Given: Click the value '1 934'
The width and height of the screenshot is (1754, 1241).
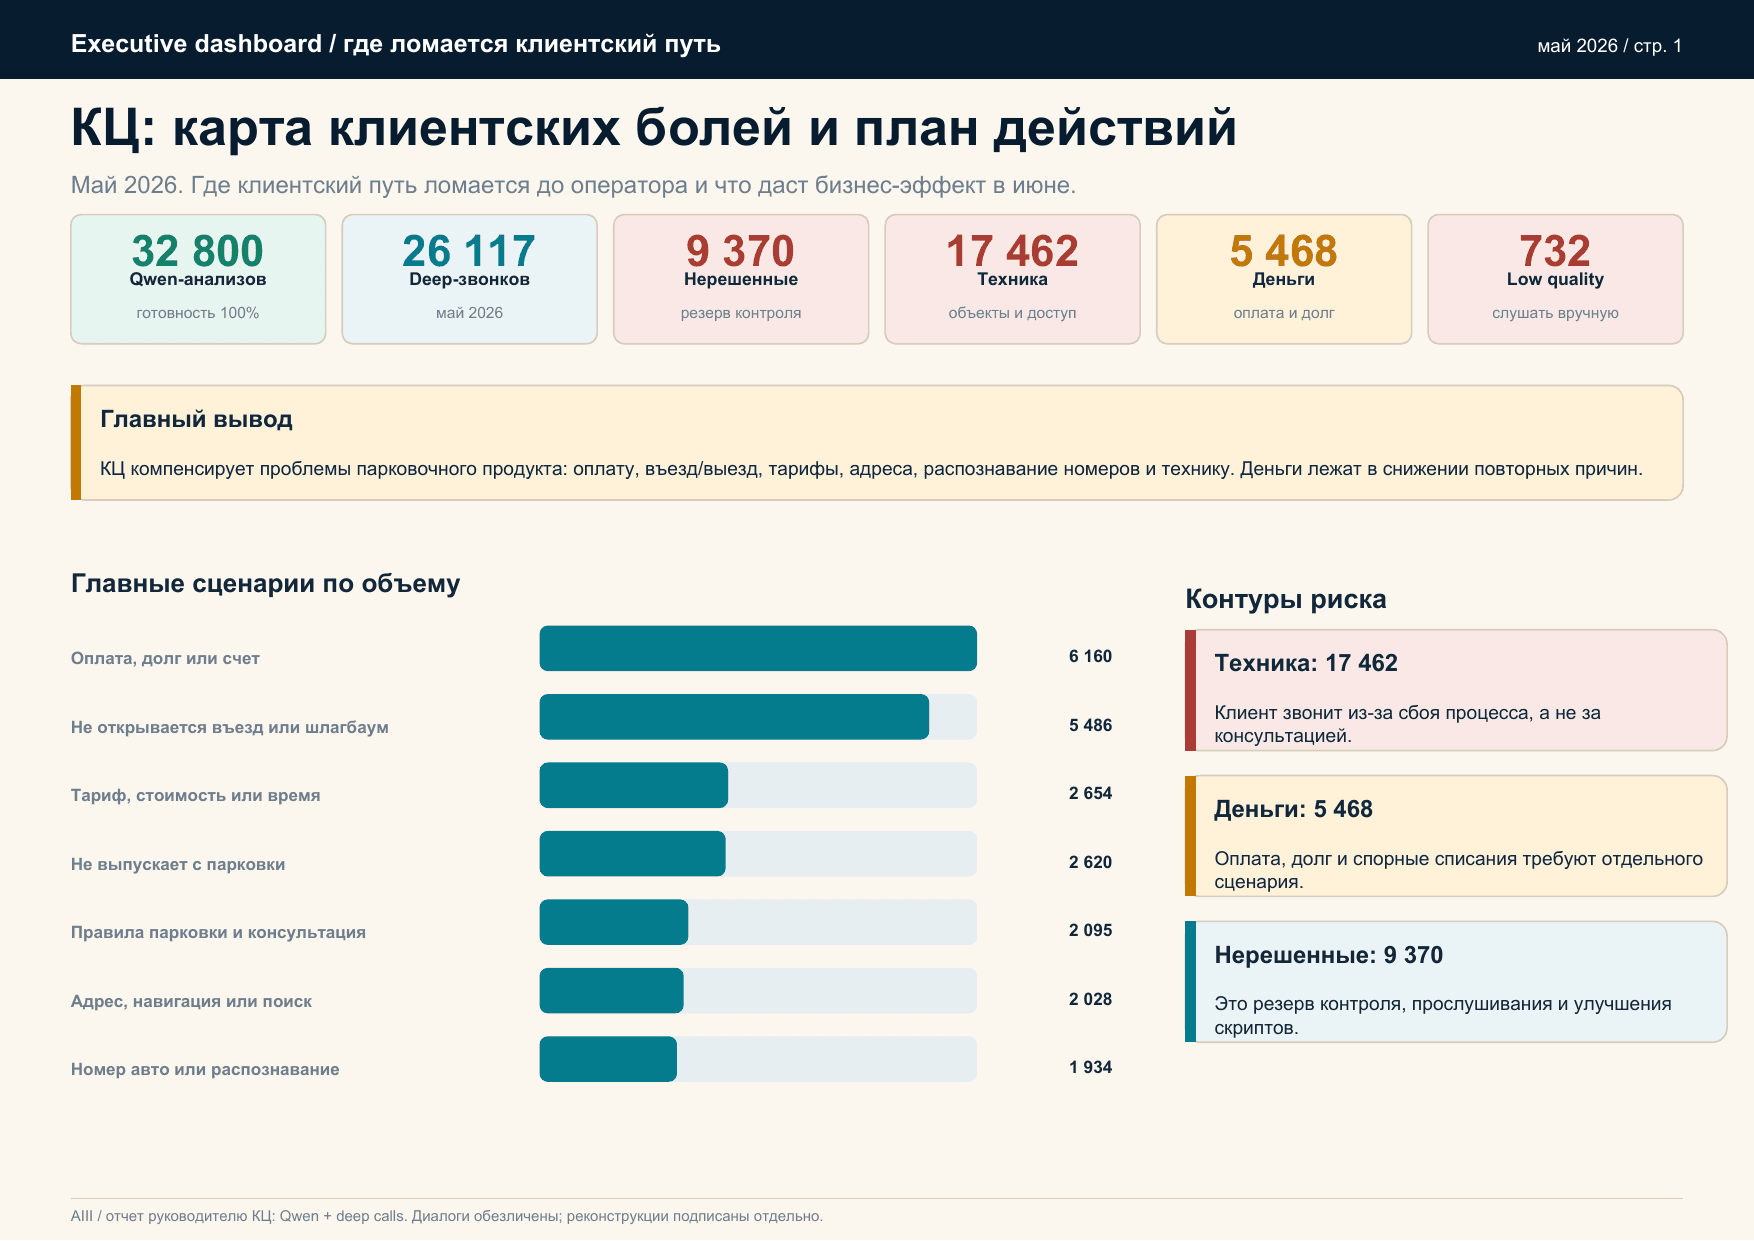Looking at the screenshot, I should click(1090, 1067).
